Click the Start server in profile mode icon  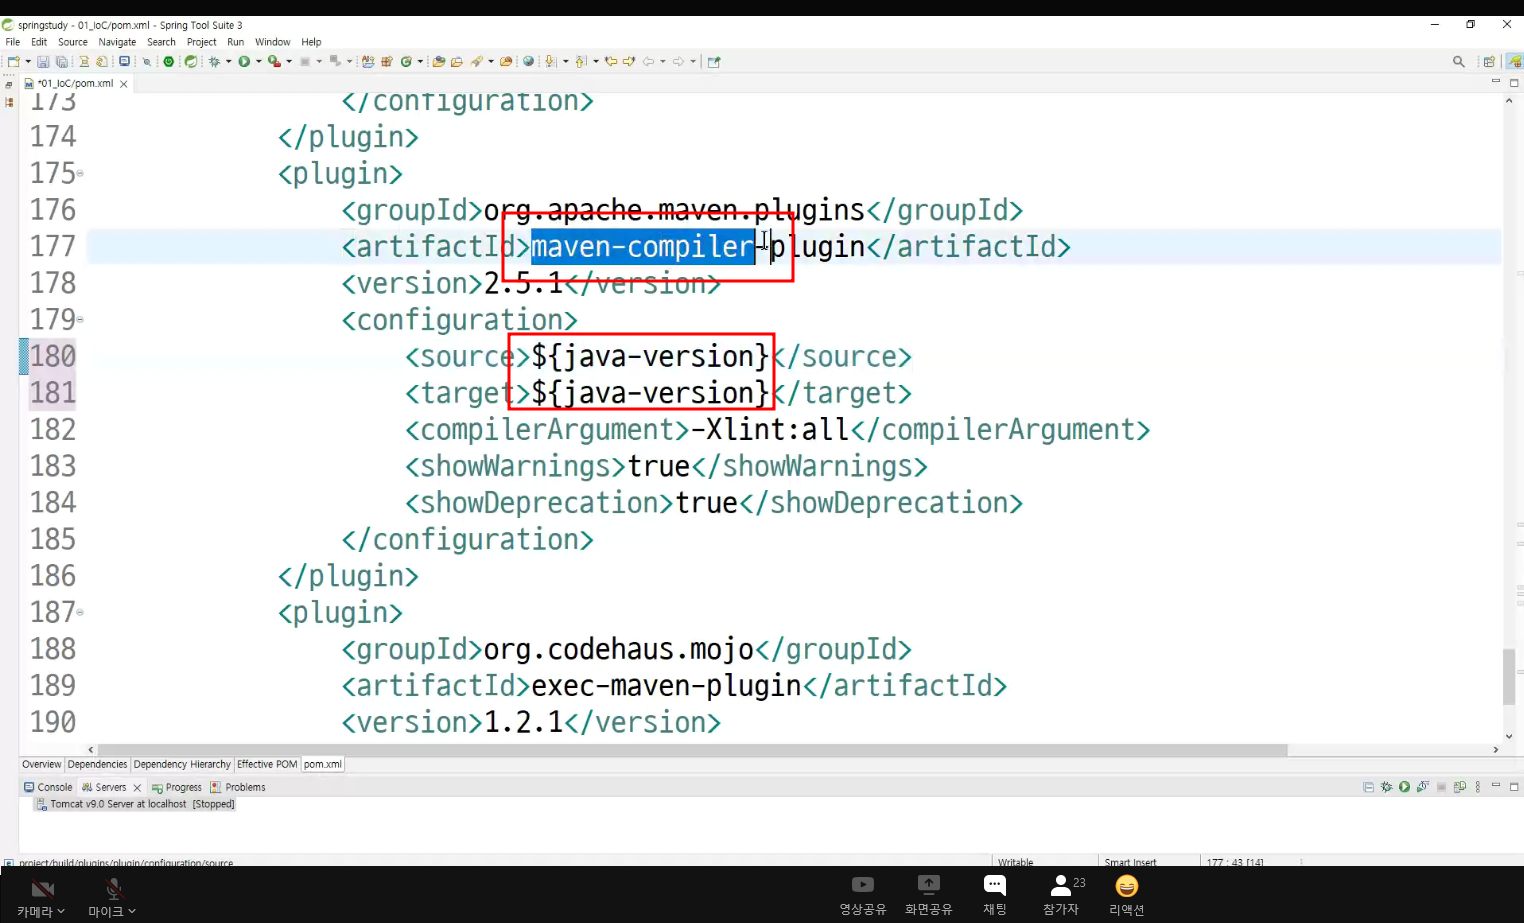click(1423, 787)
